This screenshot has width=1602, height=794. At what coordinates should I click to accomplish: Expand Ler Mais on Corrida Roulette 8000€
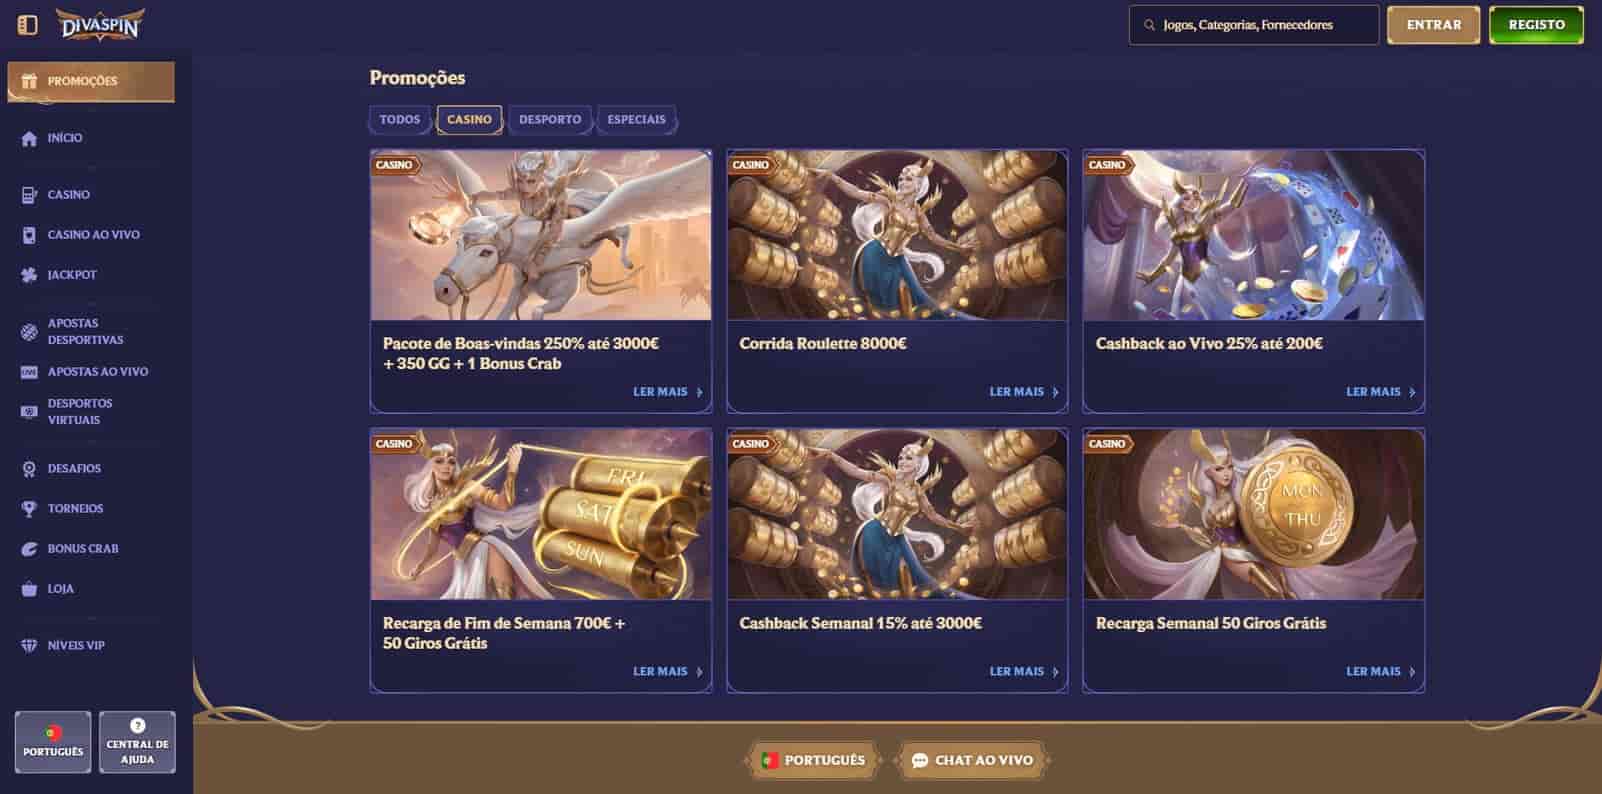point(1024,392)
